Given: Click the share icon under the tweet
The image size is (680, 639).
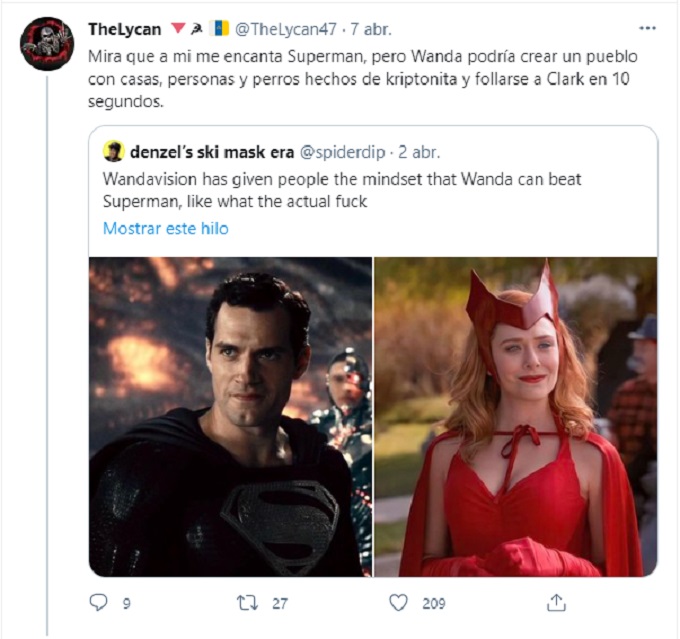Looking at the screenshot, I should (x=557, y=602).
